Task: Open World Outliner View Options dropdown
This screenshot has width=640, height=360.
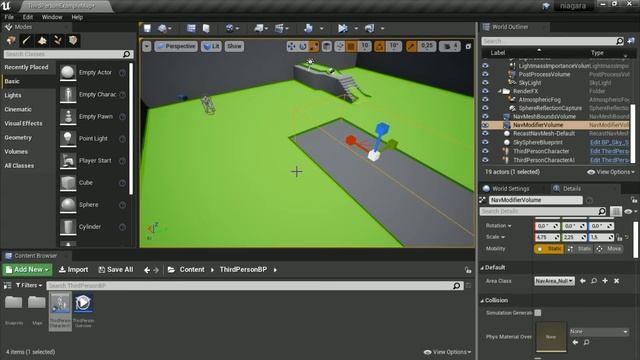Action: pos(611,172)
